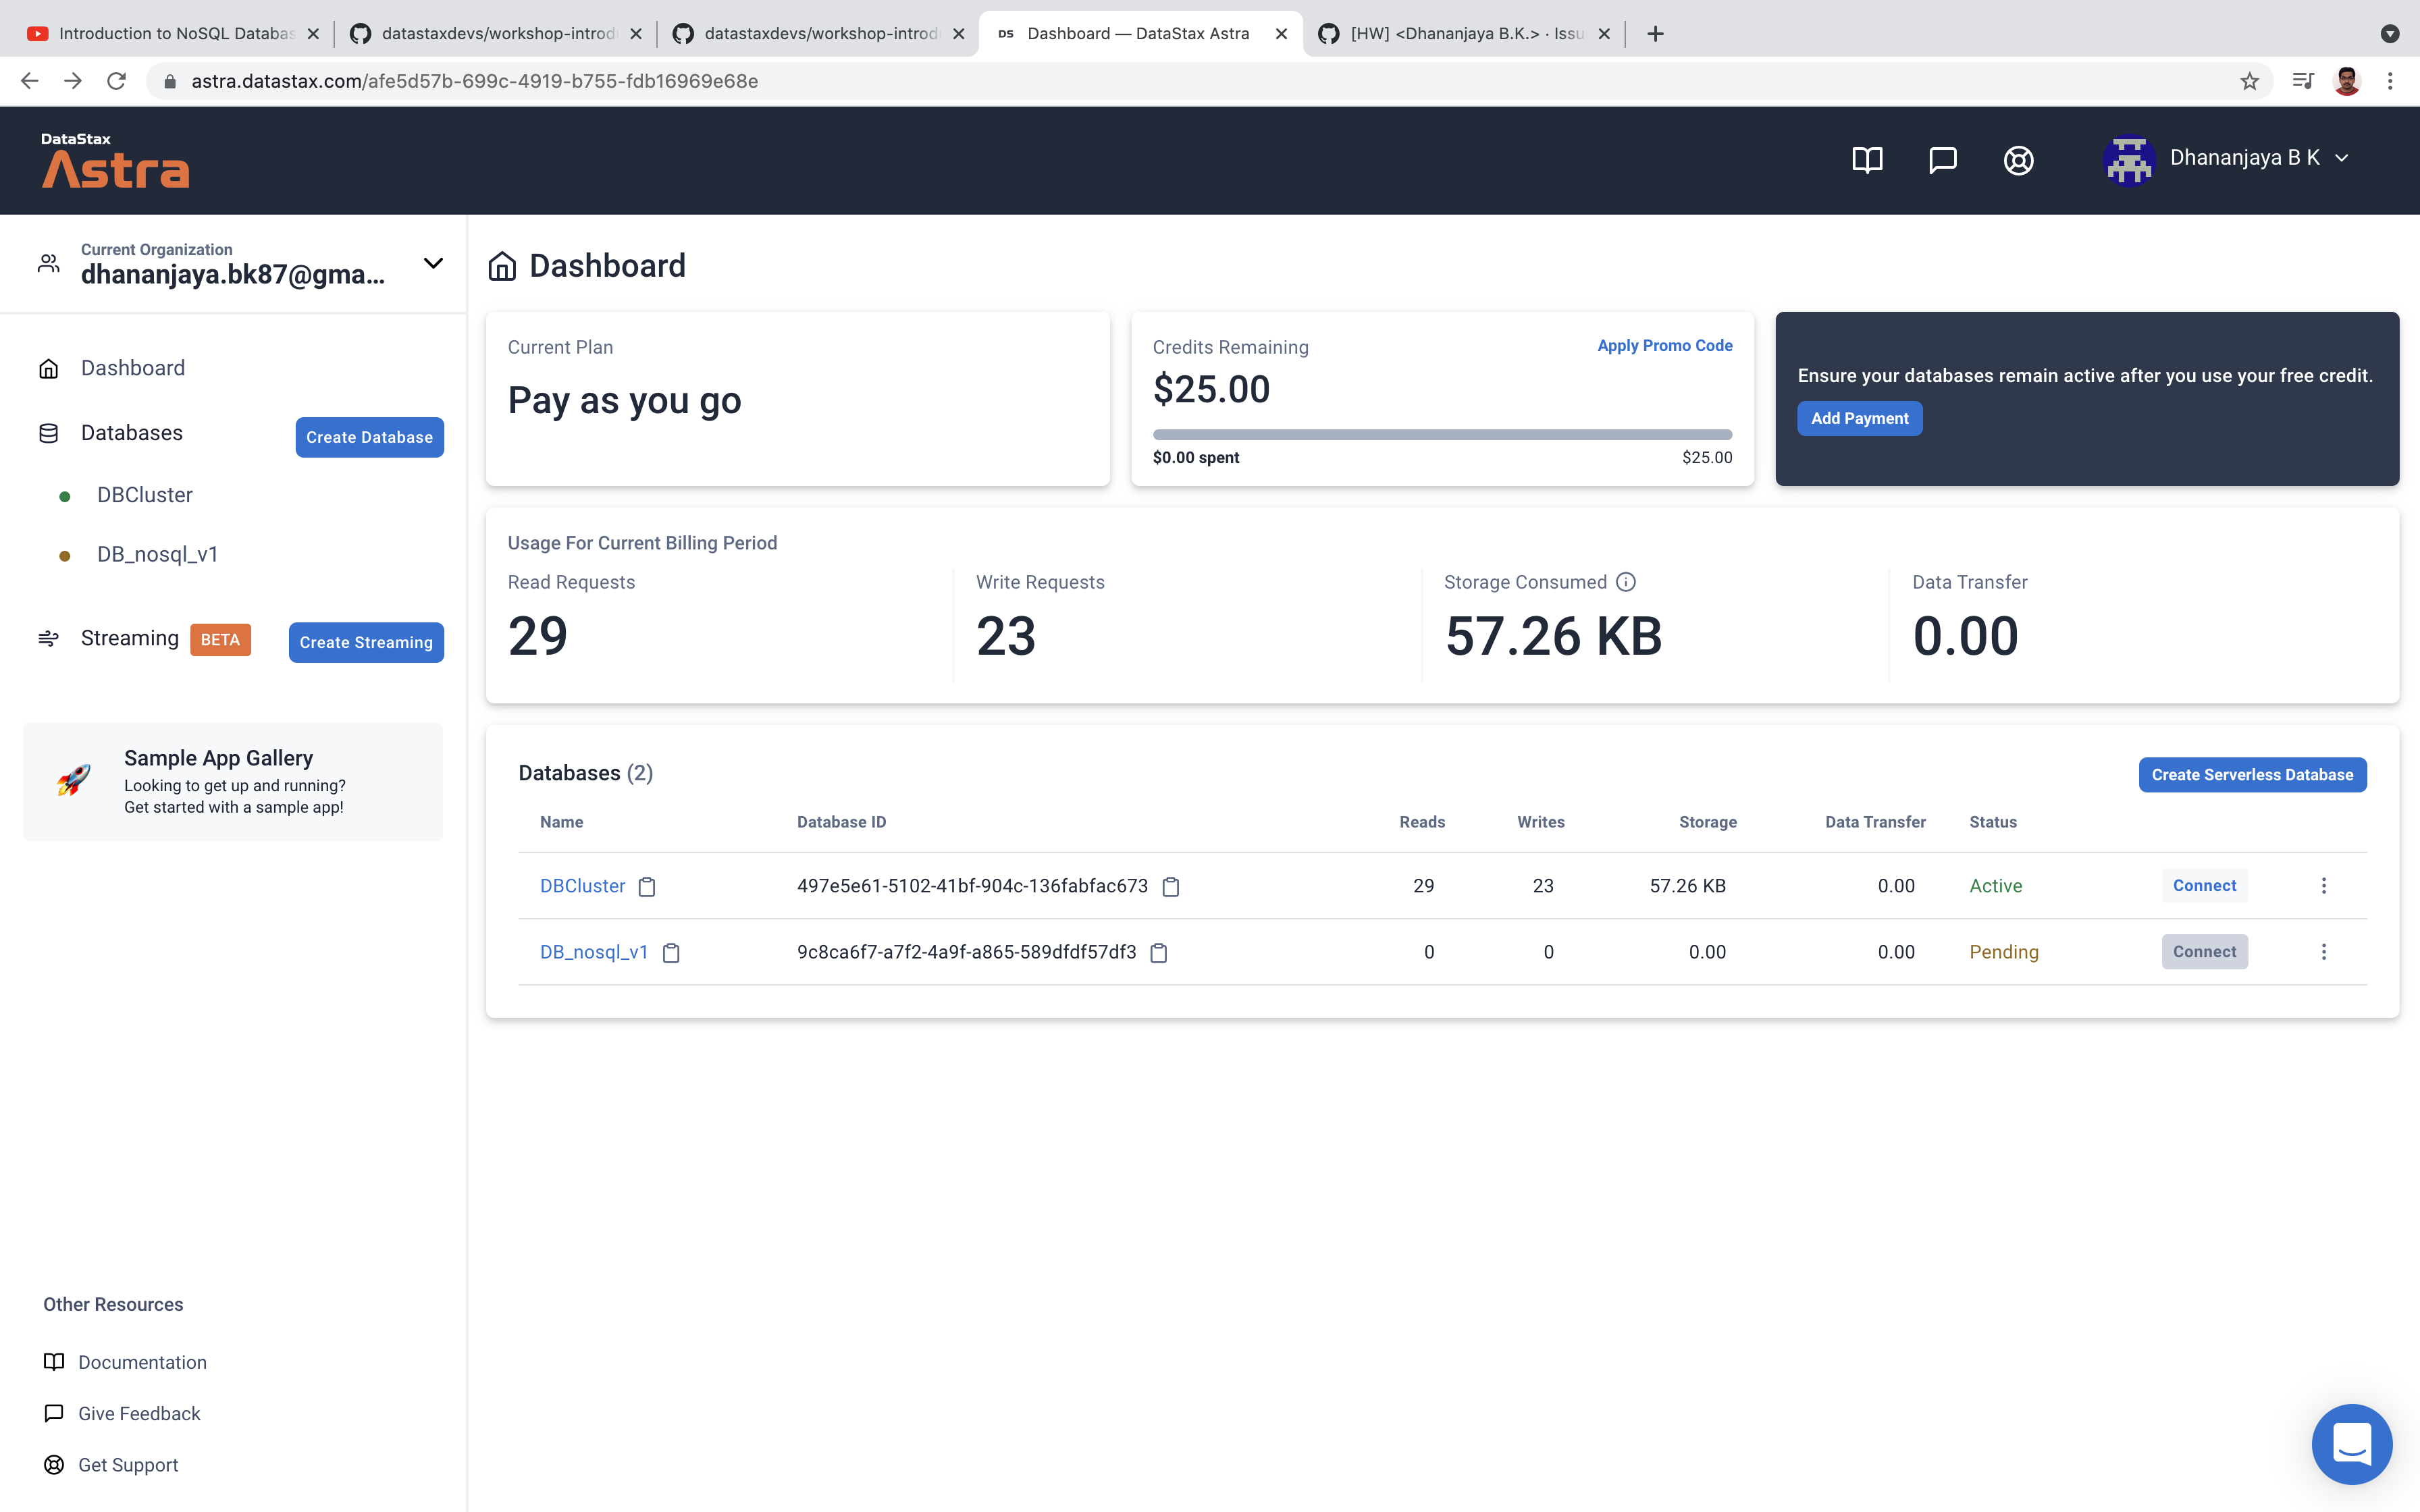Screen dimensions: 2420x1512
Task: Click the credits spent progress bar
Action: [1443, 434]
